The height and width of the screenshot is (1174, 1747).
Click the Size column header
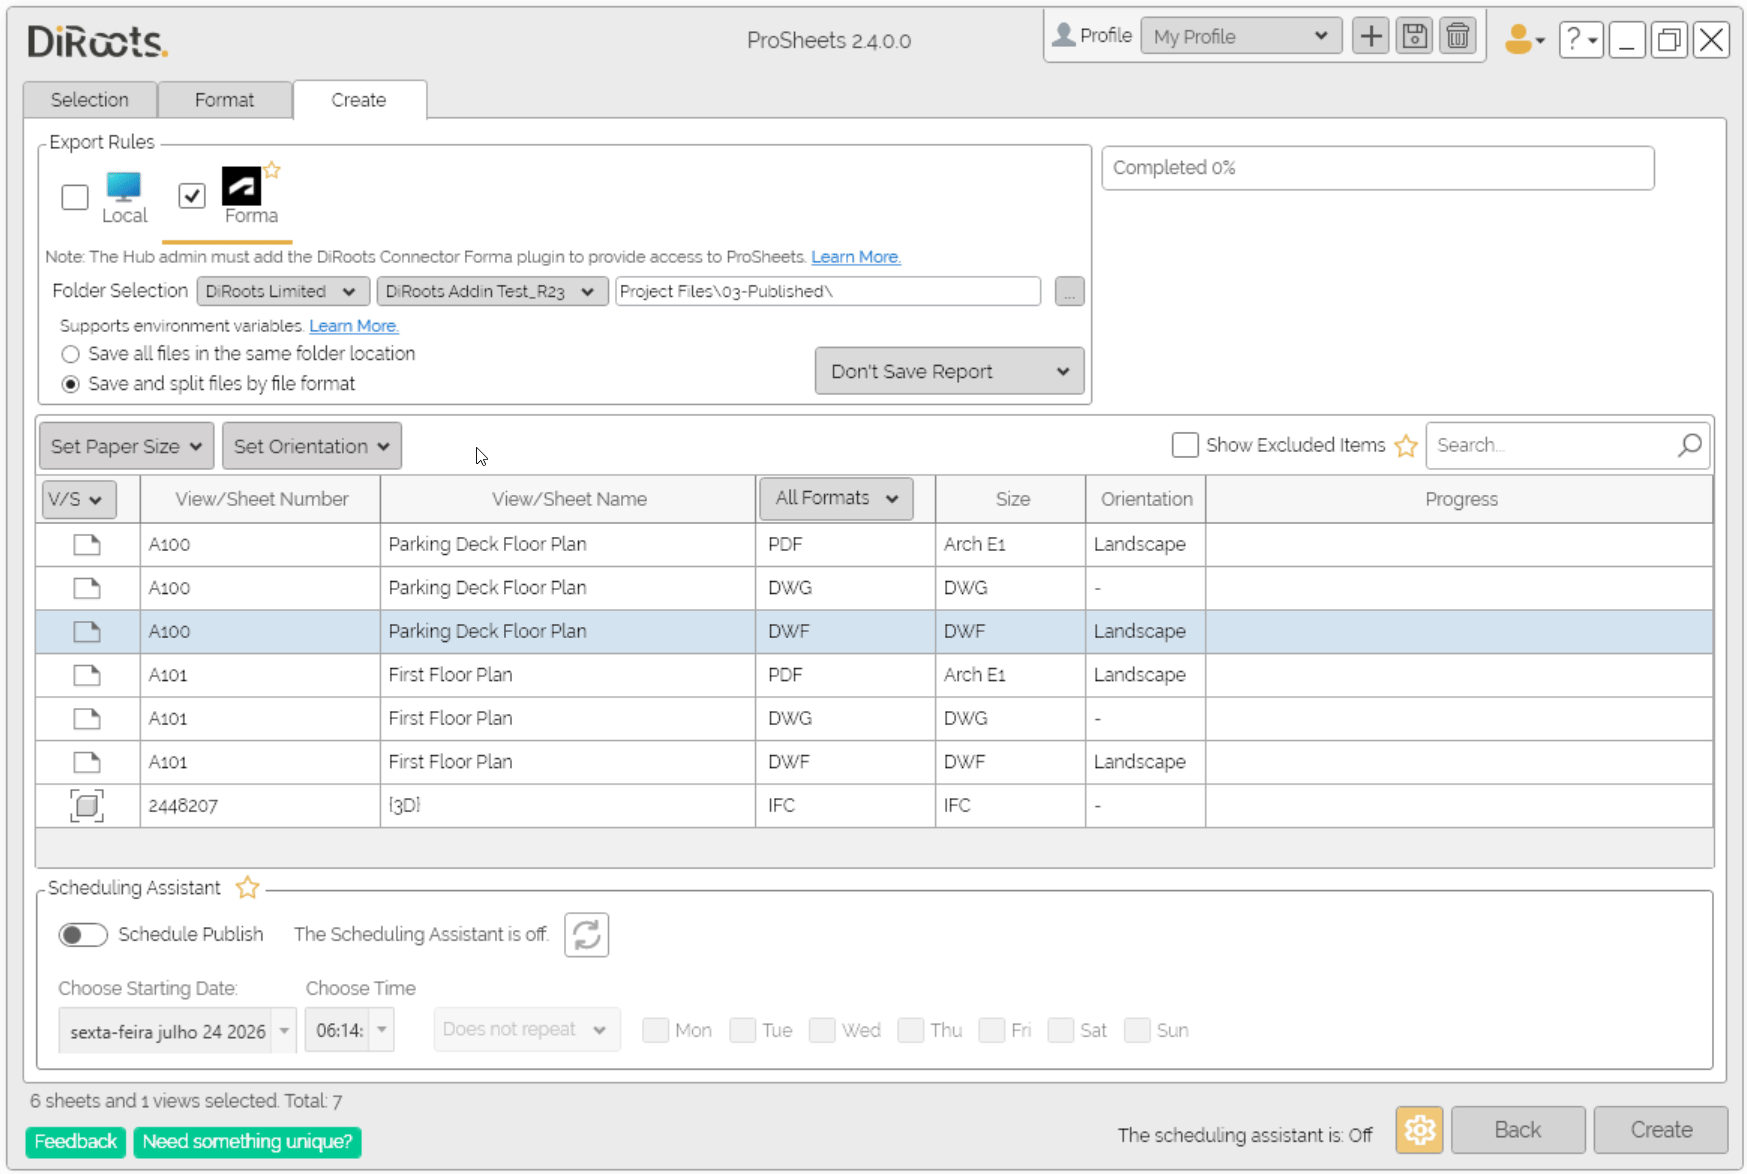tap(1012, 499)
